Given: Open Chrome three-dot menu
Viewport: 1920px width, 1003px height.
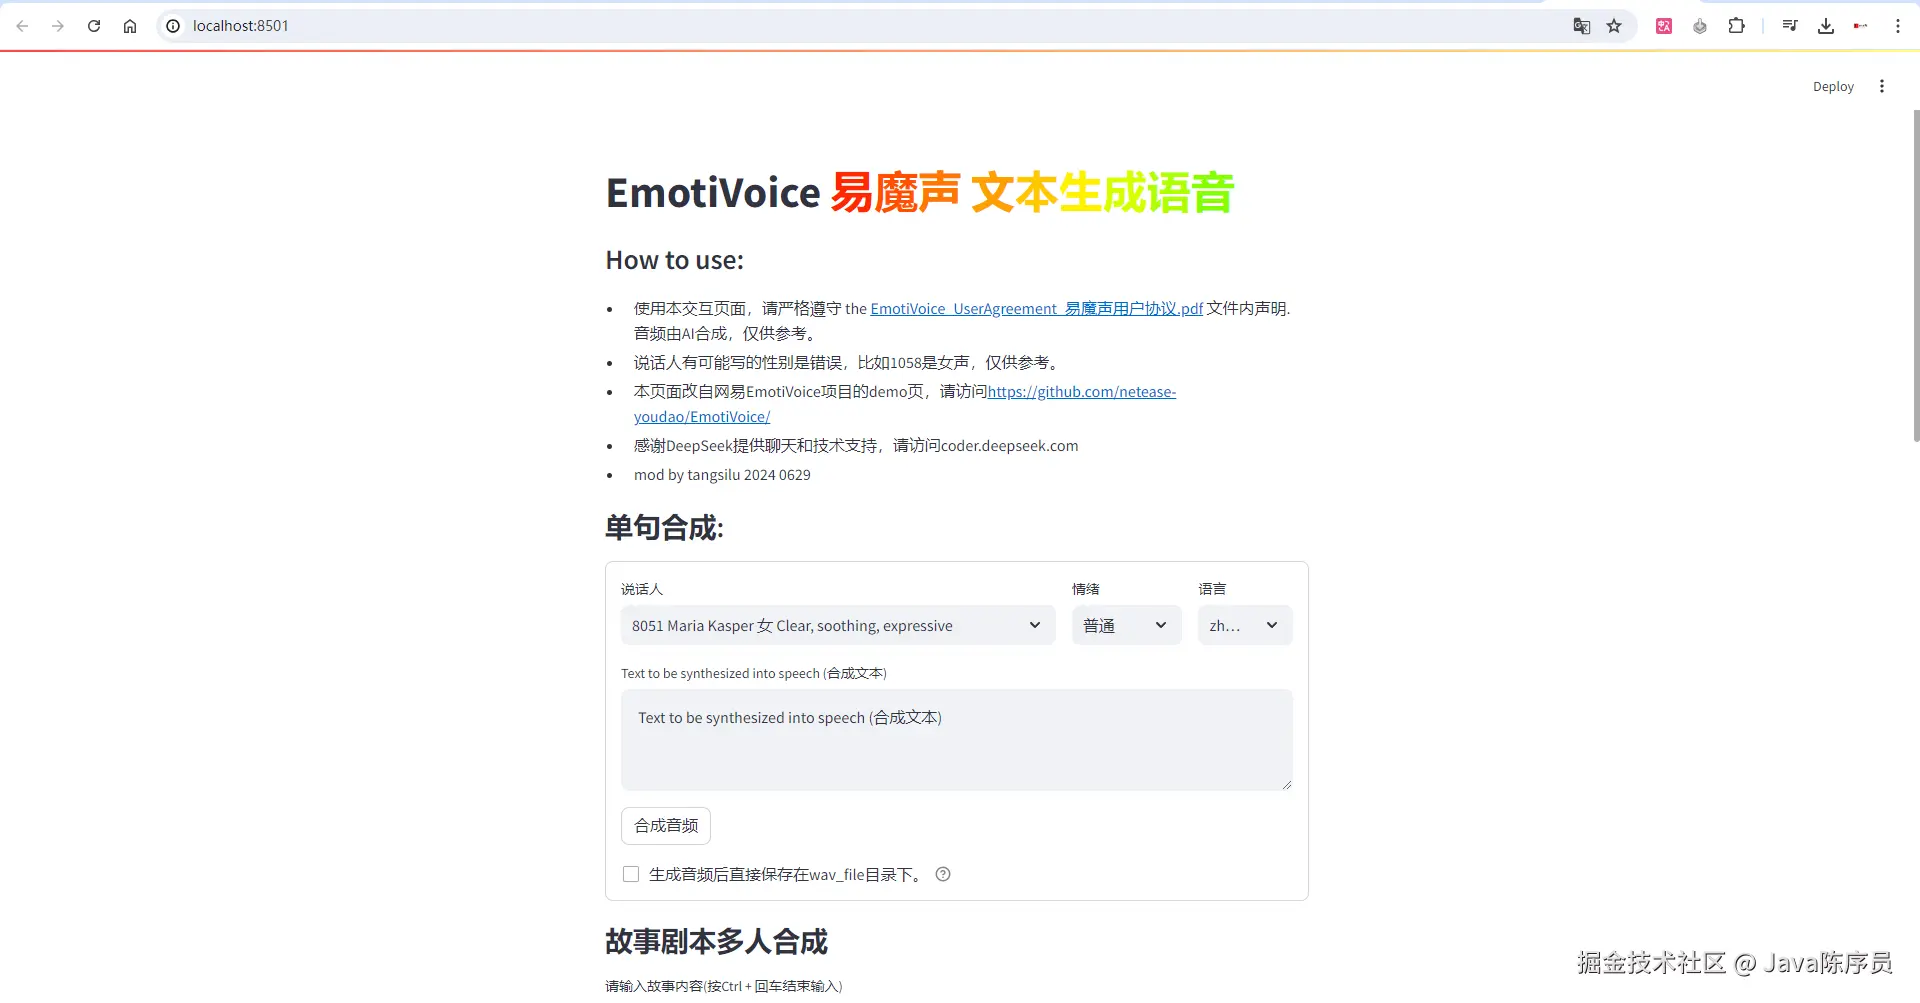Looking at the screenshot, I should pos(1898,26).
